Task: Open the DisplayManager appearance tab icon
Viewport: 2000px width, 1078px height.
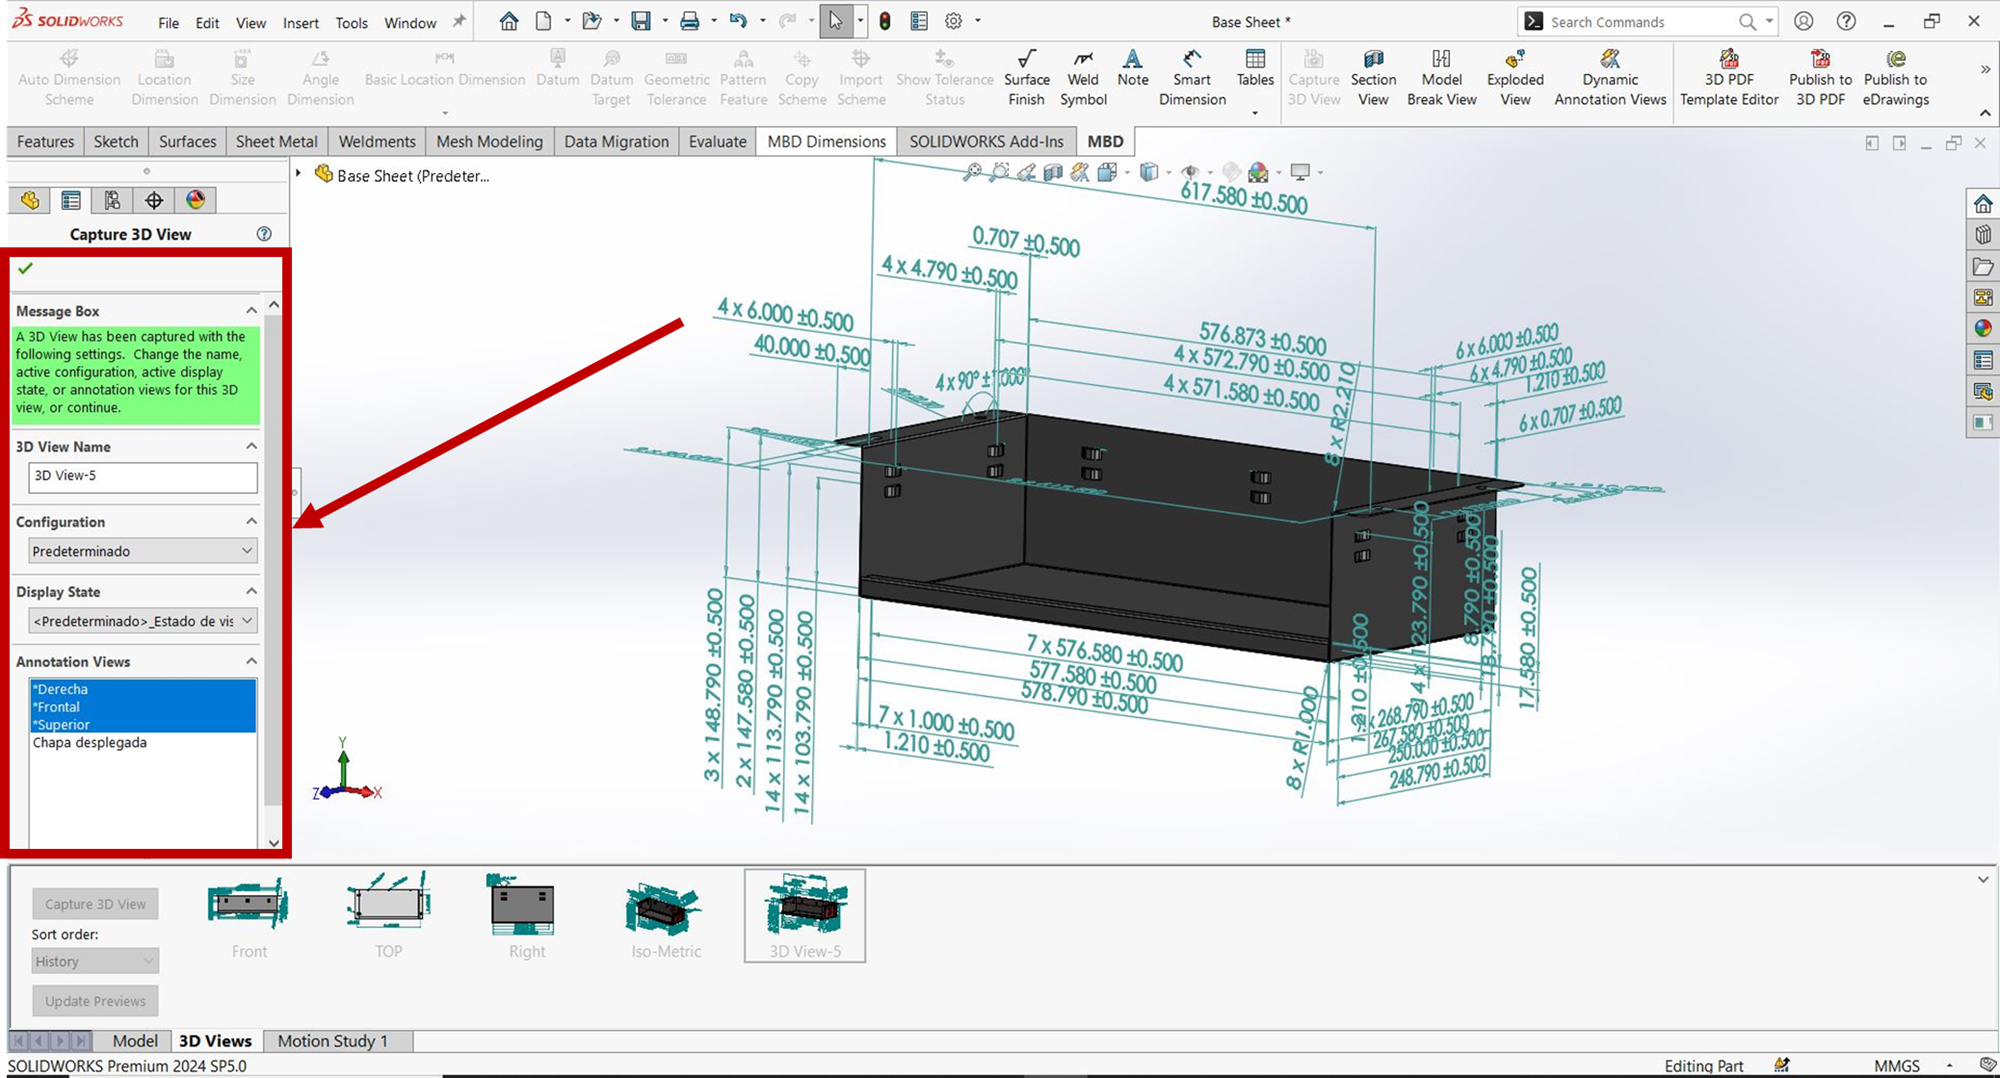Action: point(196,200)
